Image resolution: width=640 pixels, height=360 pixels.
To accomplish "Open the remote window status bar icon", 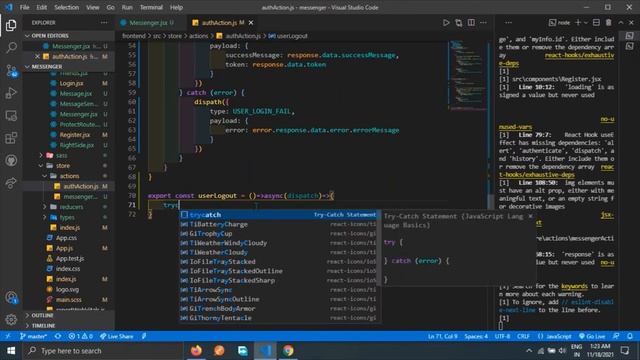I will (8, 336).
